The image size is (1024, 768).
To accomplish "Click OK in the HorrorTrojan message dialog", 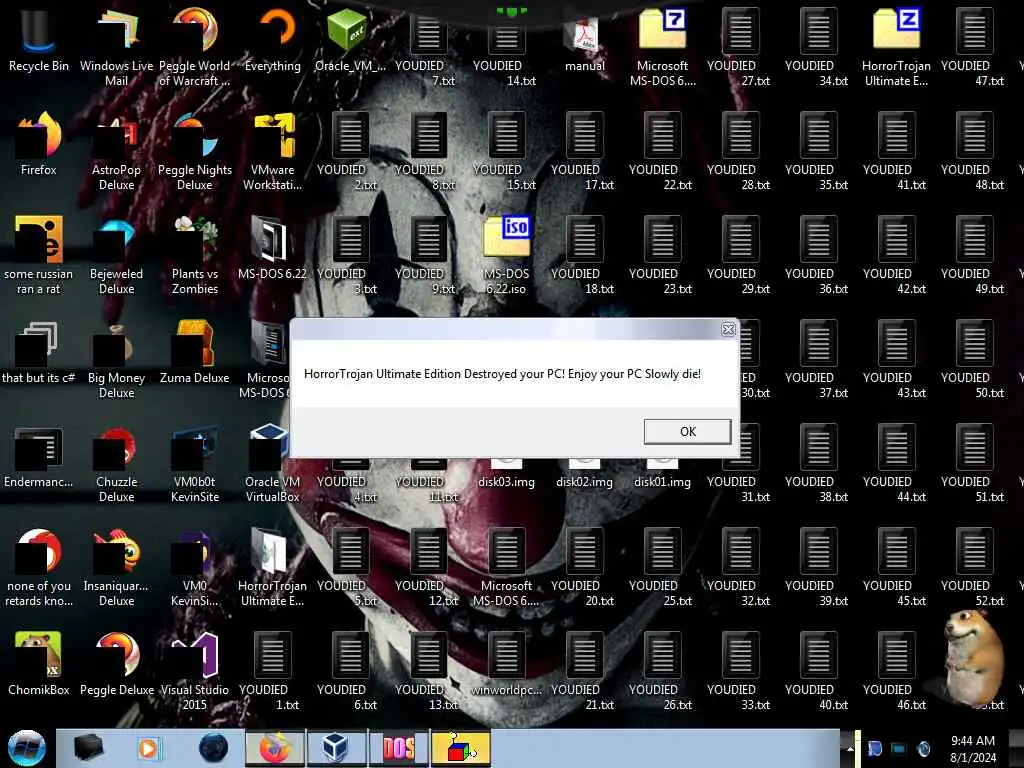I will coord(687,432).
